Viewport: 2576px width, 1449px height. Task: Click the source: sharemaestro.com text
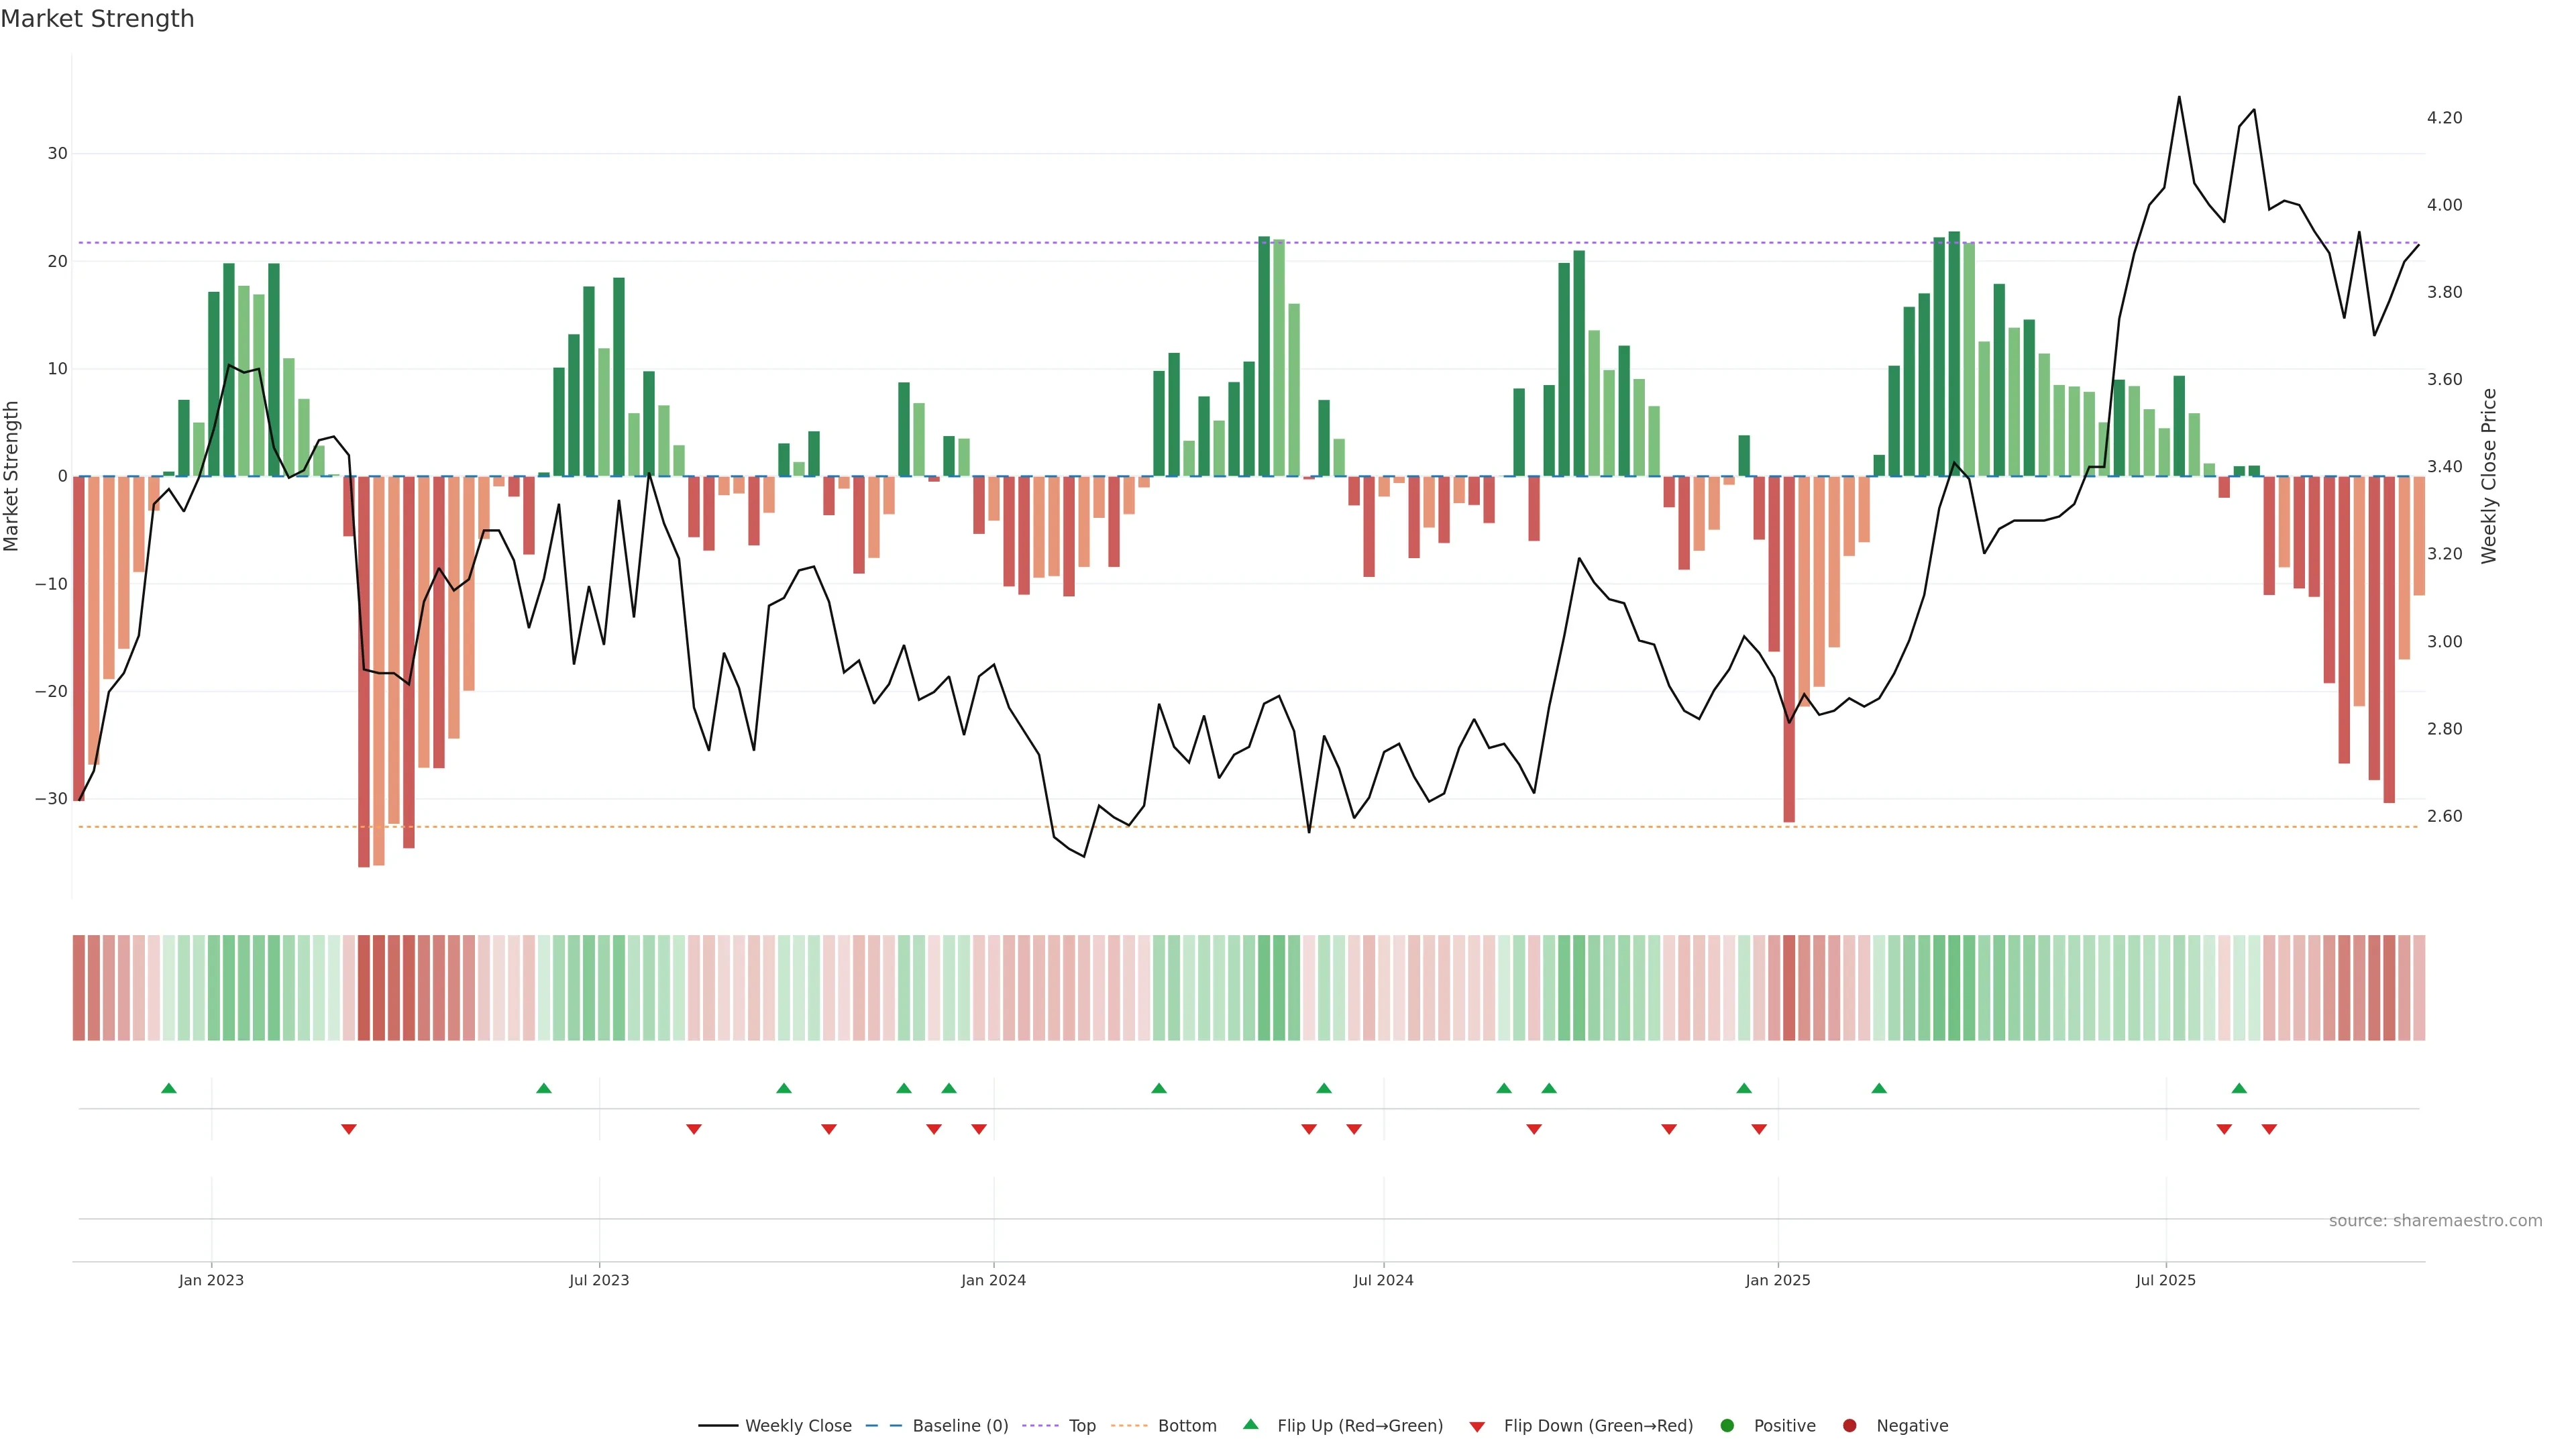2435,1221
